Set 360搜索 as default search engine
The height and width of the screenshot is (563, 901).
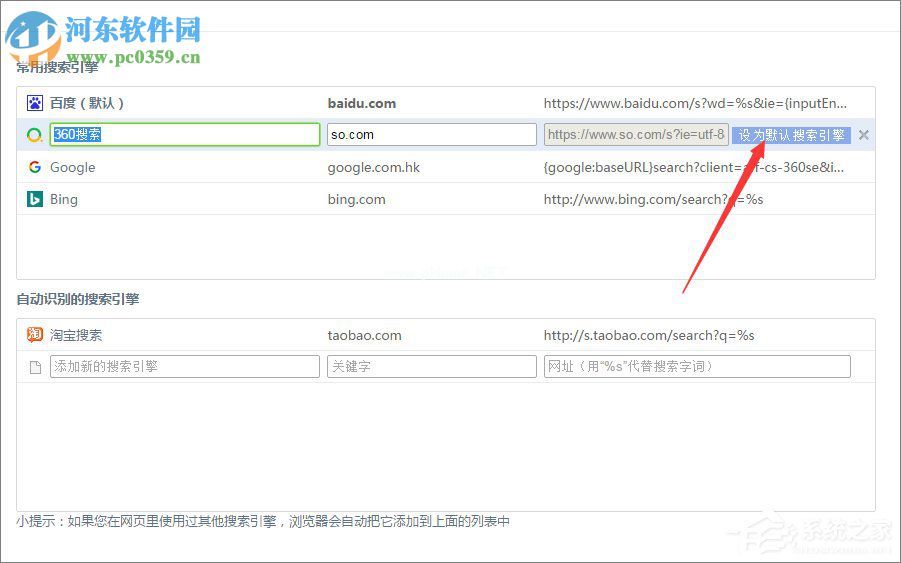791,135
